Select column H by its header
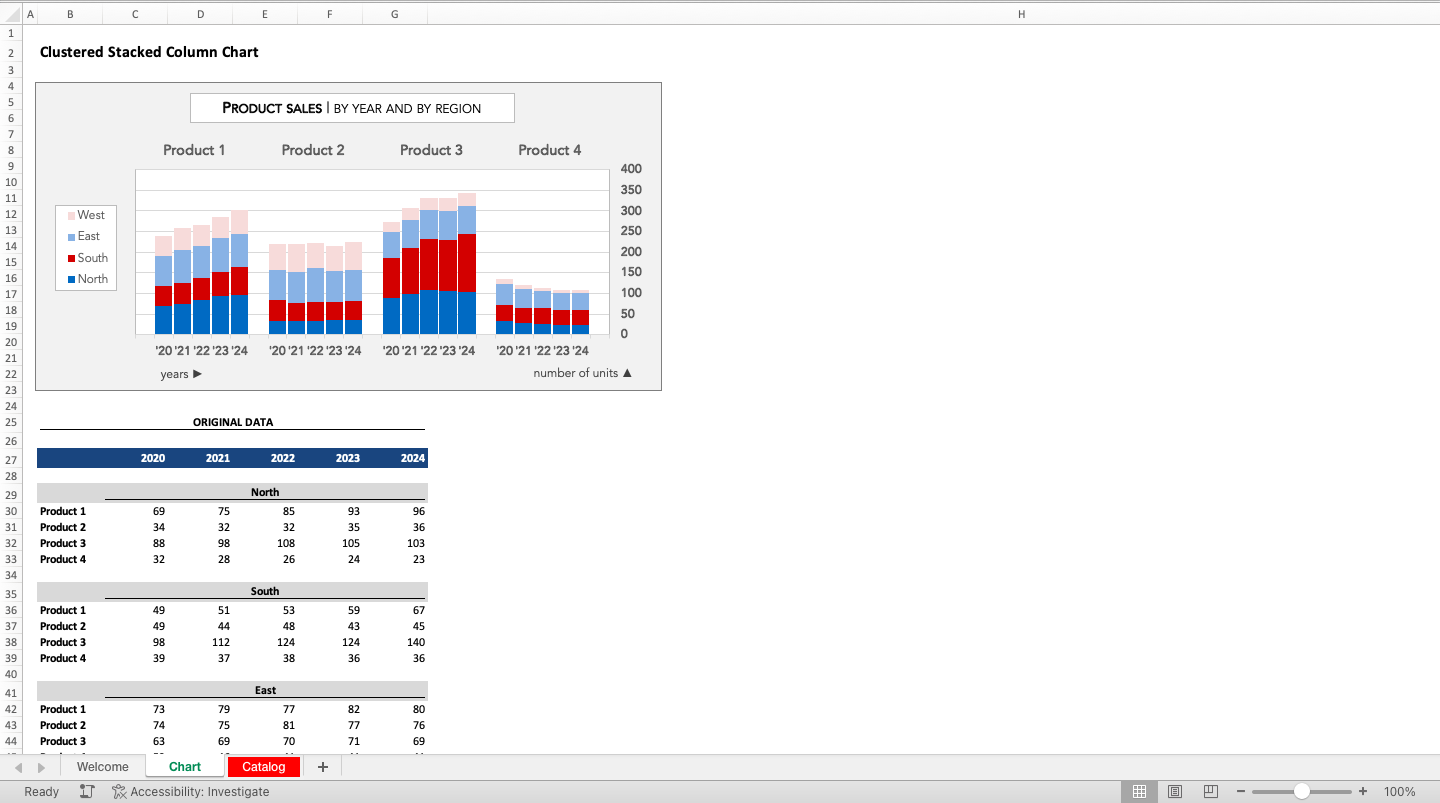 [1021, 14]
